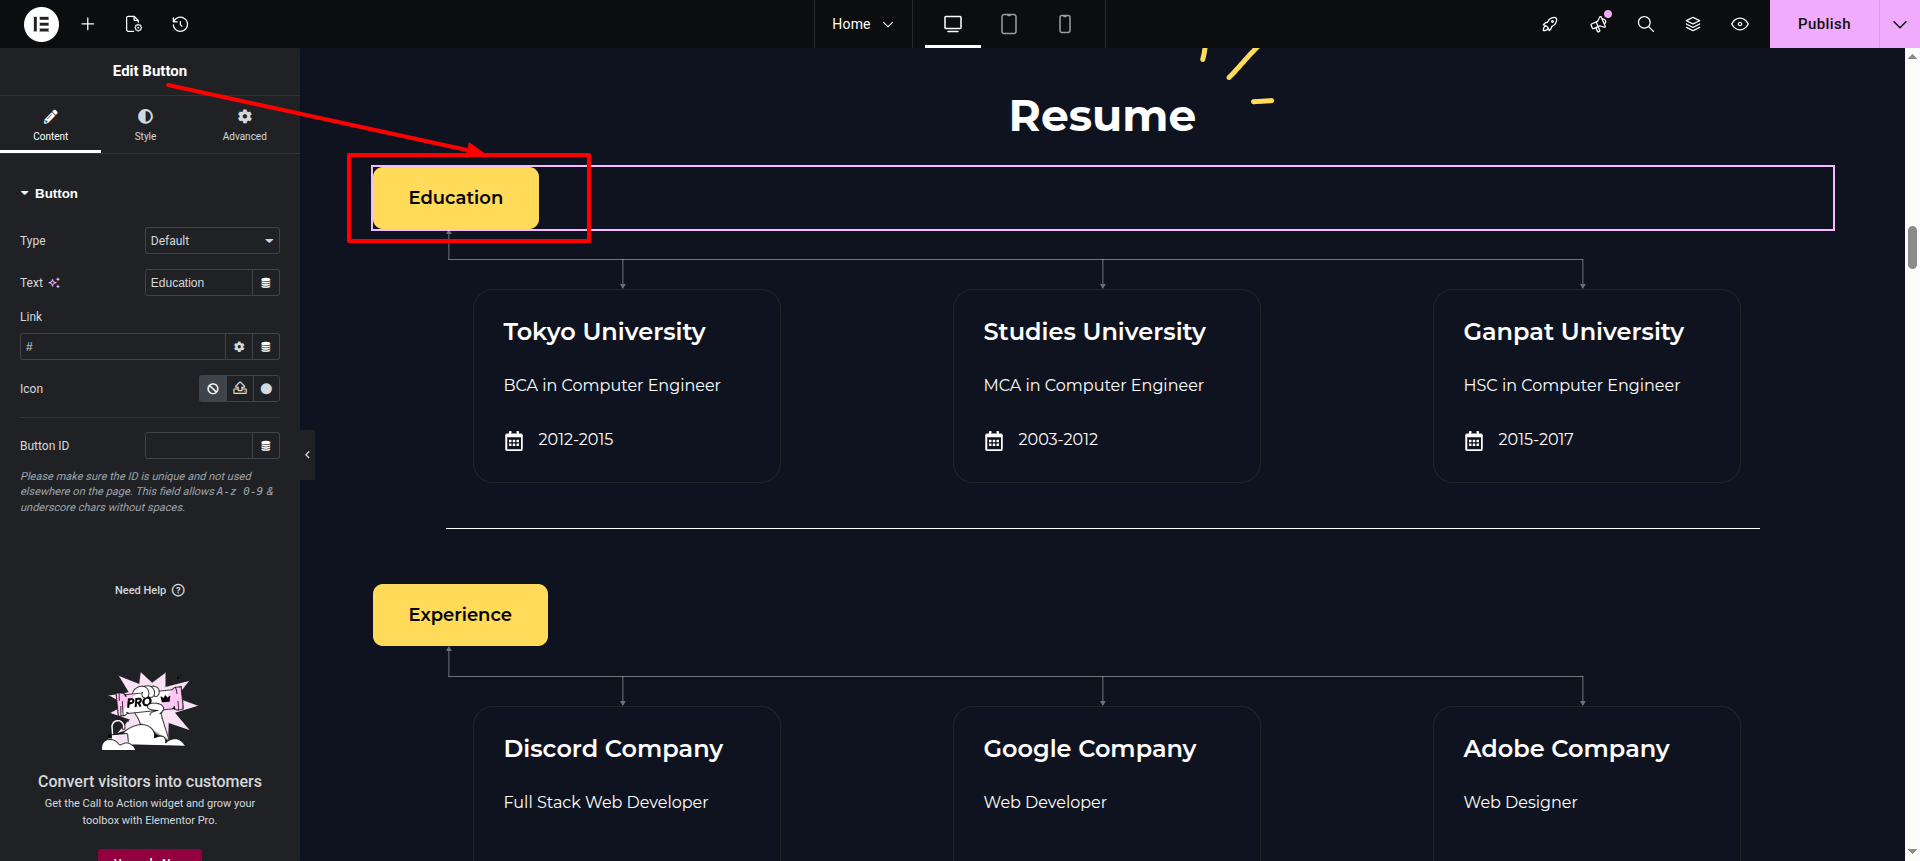1920x861 pixels.
Task: Click dynamic tags icon beside Text field
Action: point(265,283)
